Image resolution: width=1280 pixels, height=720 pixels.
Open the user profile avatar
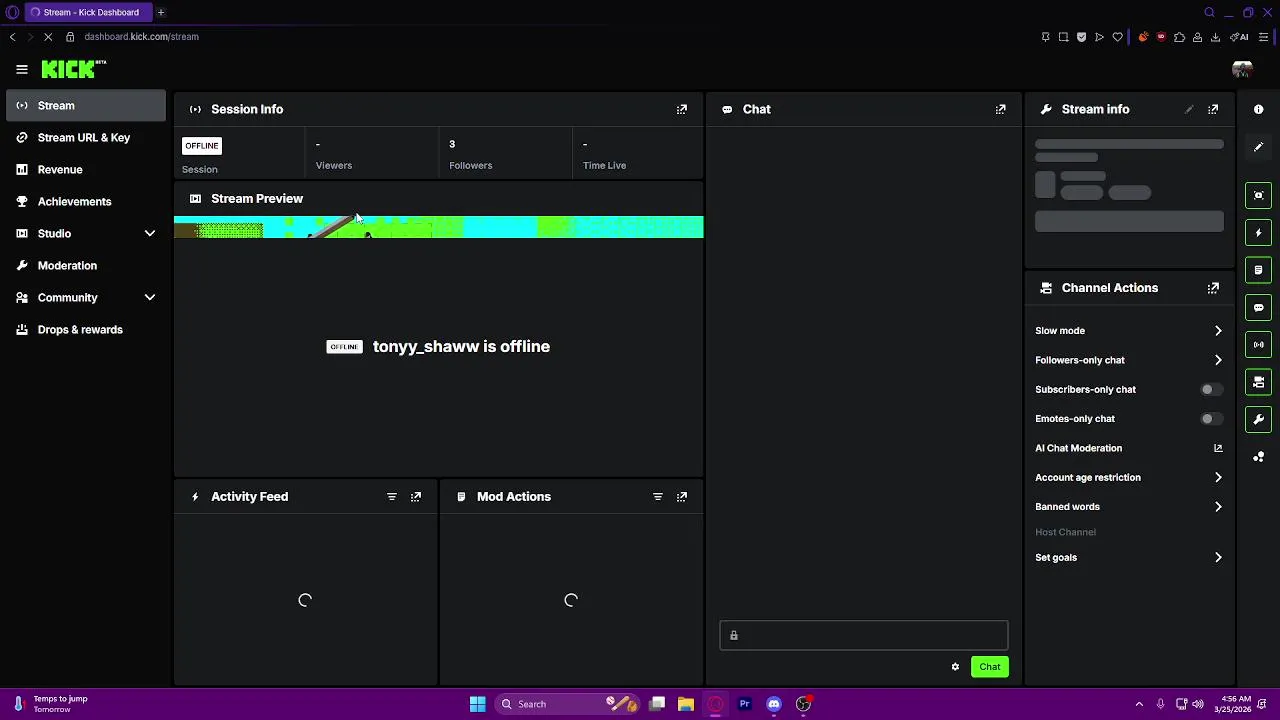point(1242,69)
